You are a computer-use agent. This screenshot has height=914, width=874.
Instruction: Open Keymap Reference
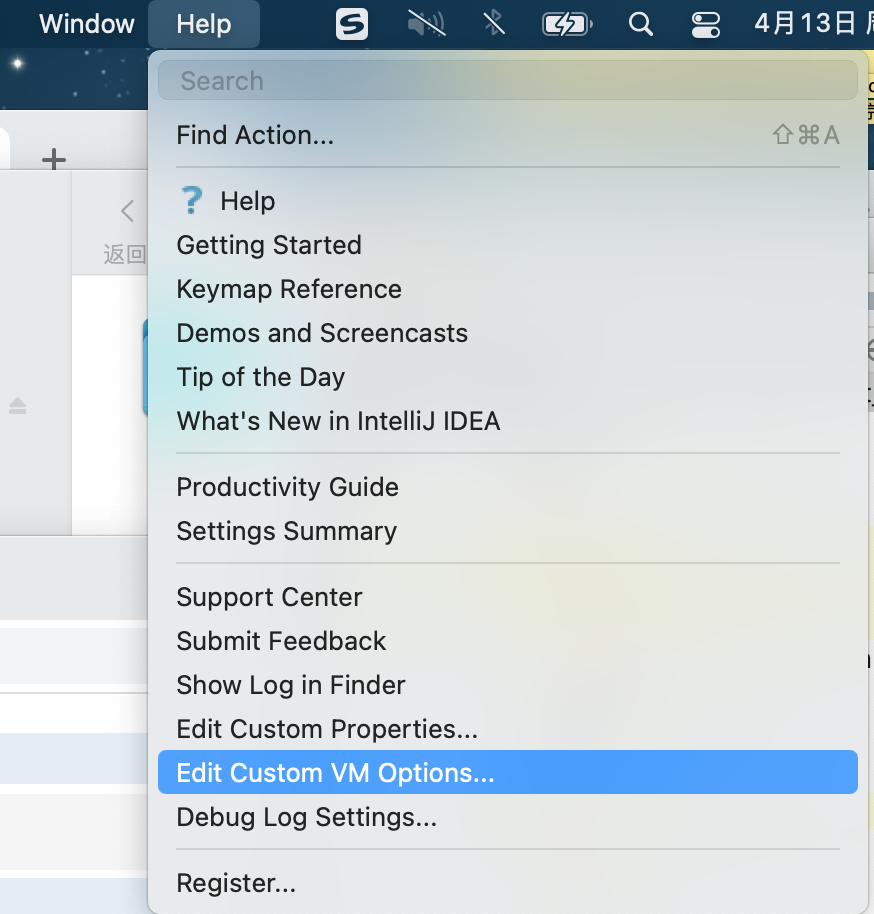[x=289, y=289]
